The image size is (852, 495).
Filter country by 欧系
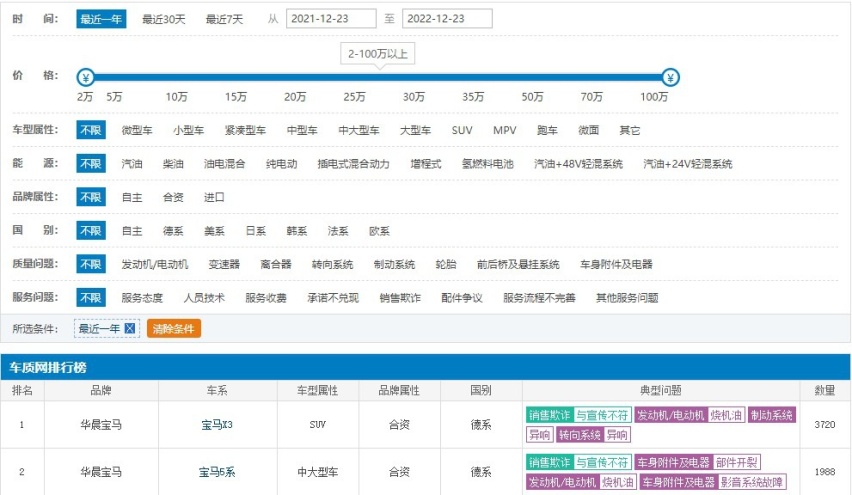pyautogui.click(x=379, y=231)
